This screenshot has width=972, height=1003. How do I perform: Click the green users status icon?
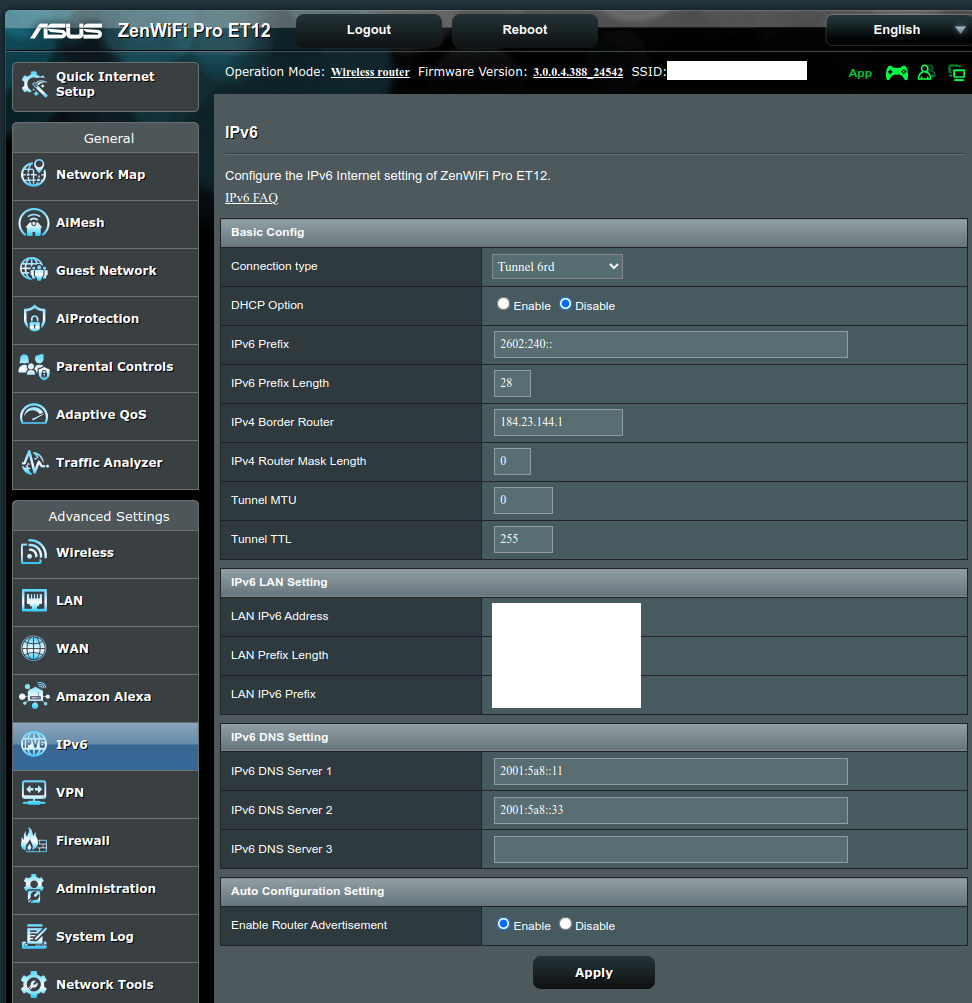point(926,73)
